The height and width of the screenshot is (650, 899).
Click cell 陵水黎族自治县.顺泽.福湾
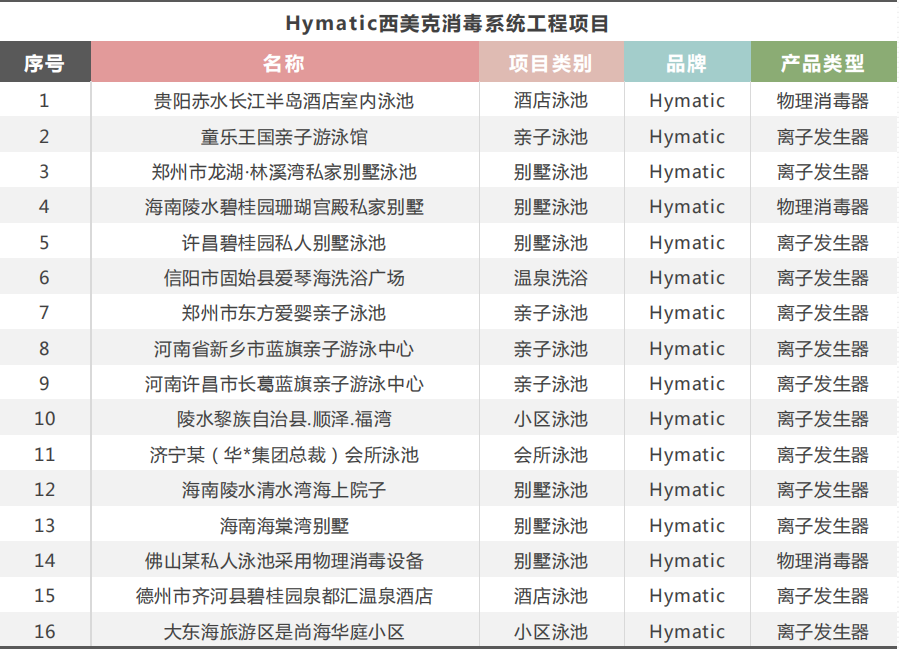[x=284, y=419]
